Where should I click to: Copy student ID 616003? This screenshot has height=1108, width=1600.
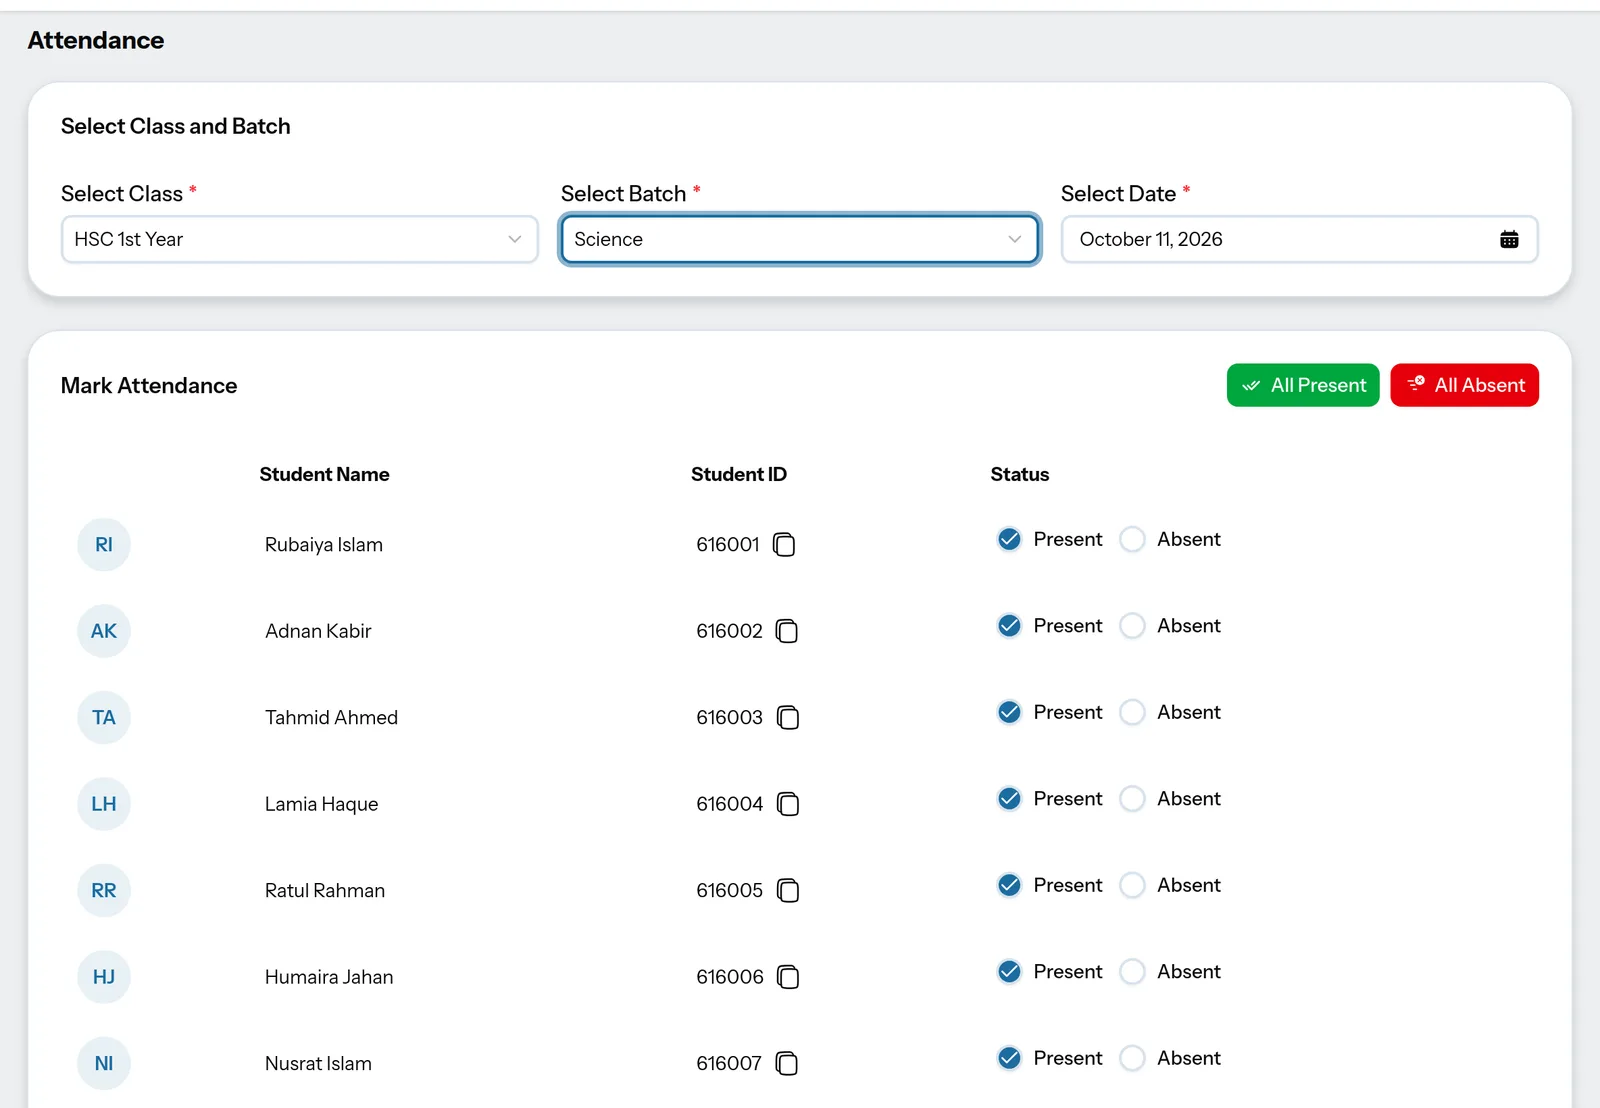788,718
